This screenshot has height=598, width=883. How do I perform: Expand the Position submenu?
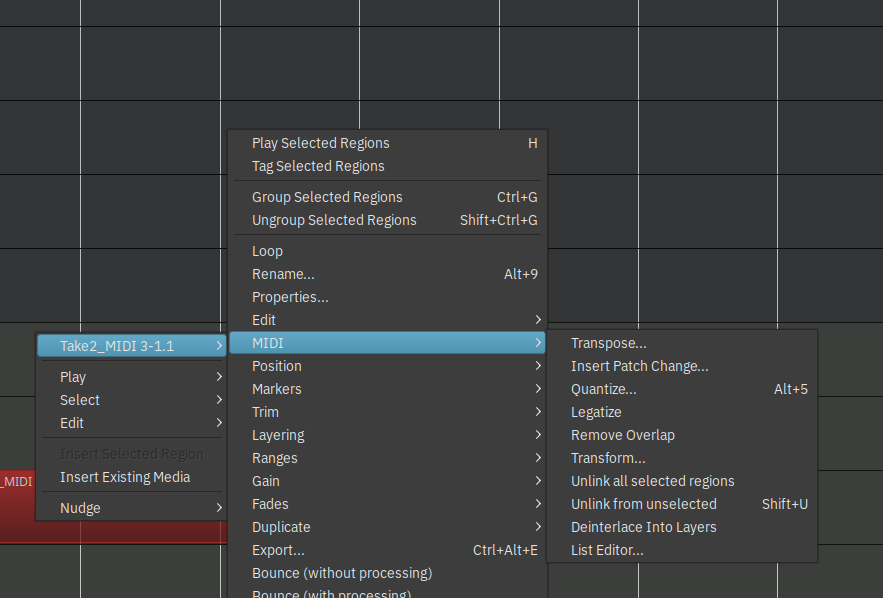click(x=277, y=366)
